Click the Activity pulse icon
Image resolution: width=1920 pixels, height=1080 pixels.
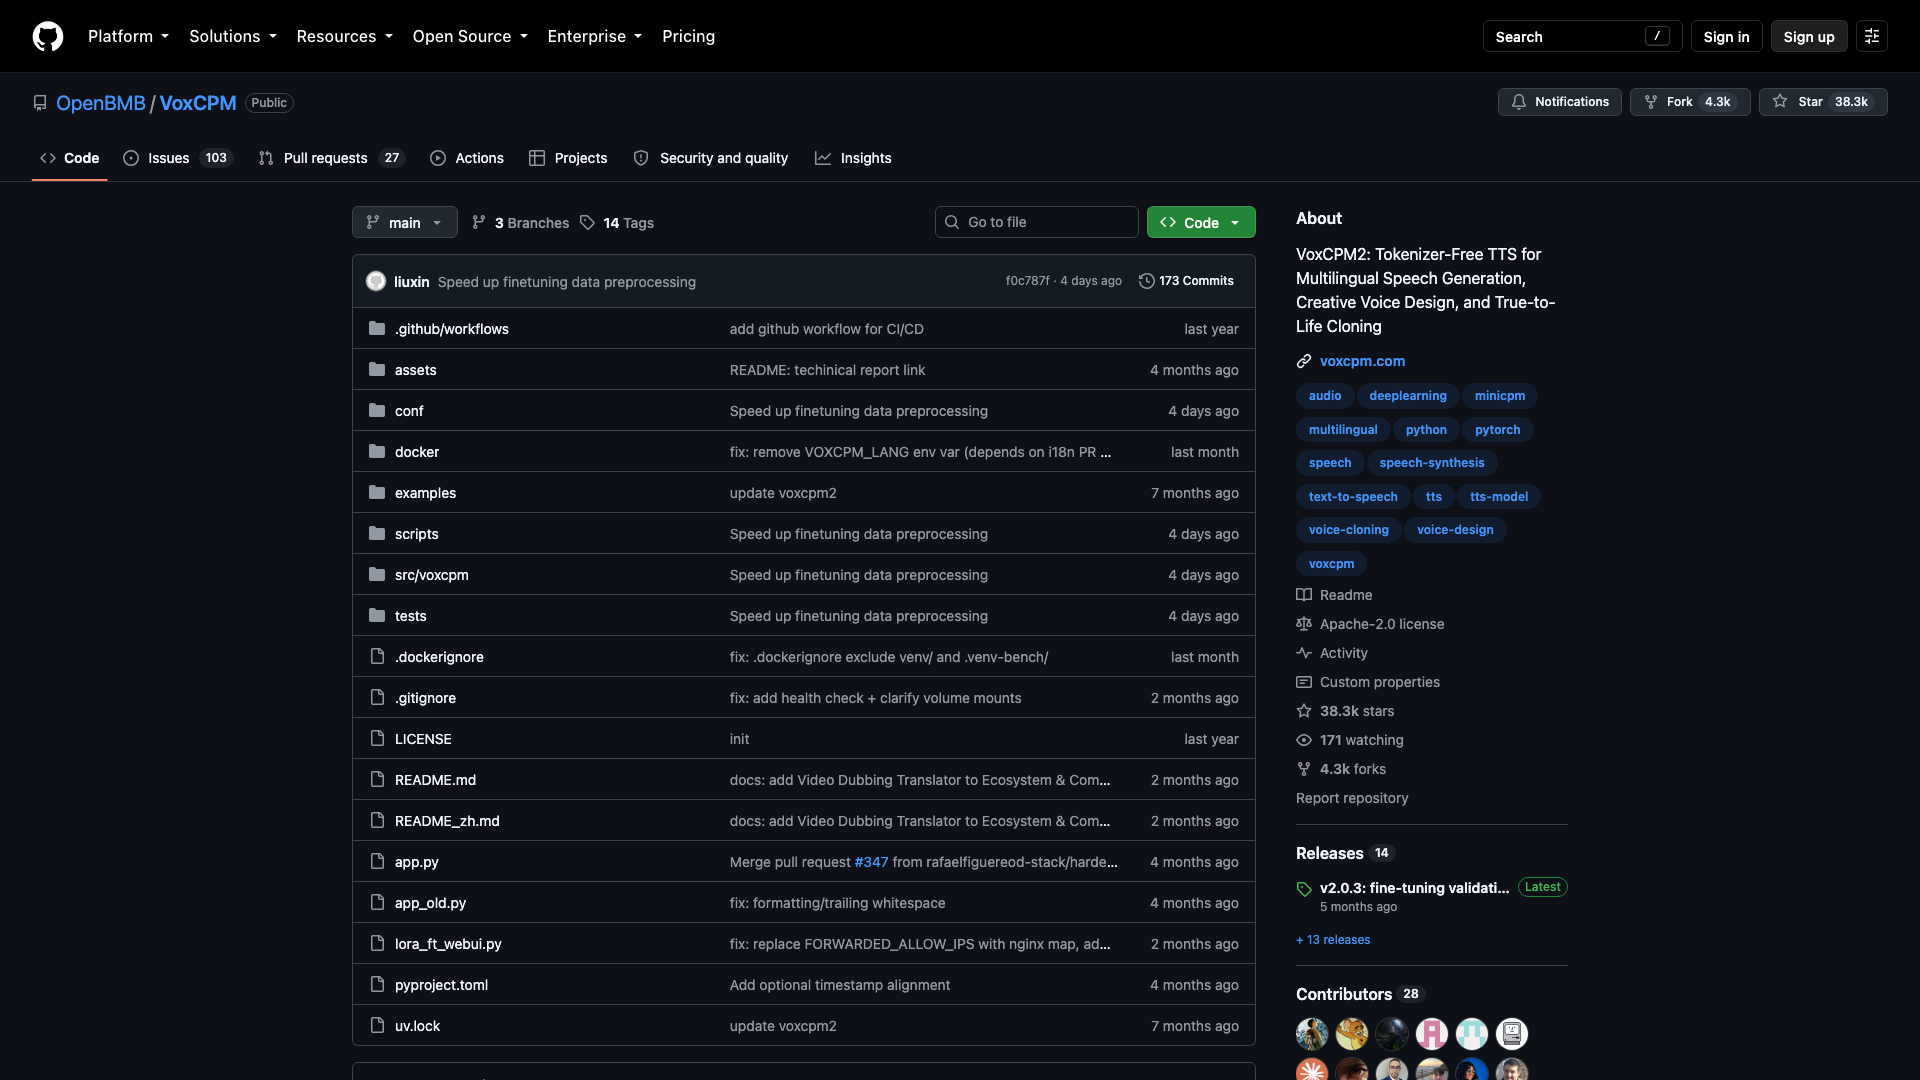[x=1304, y=653]
